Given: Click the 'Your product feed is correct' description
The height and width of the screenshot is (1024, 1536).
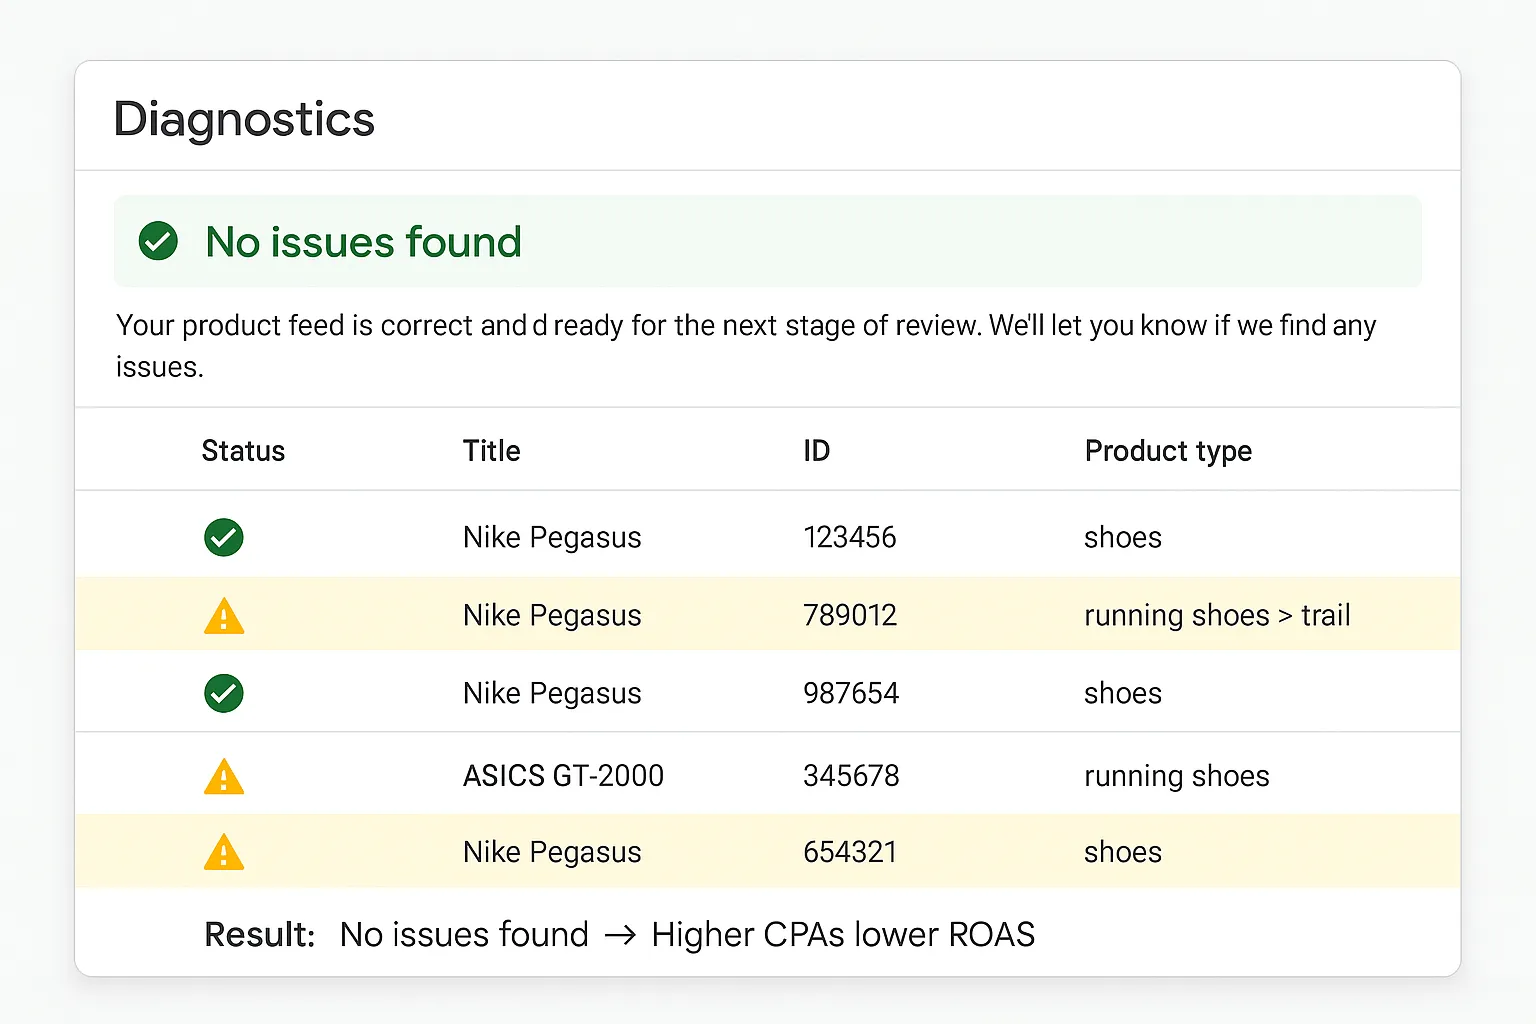Looking at the screenshot, I should (x=746, y=345).
